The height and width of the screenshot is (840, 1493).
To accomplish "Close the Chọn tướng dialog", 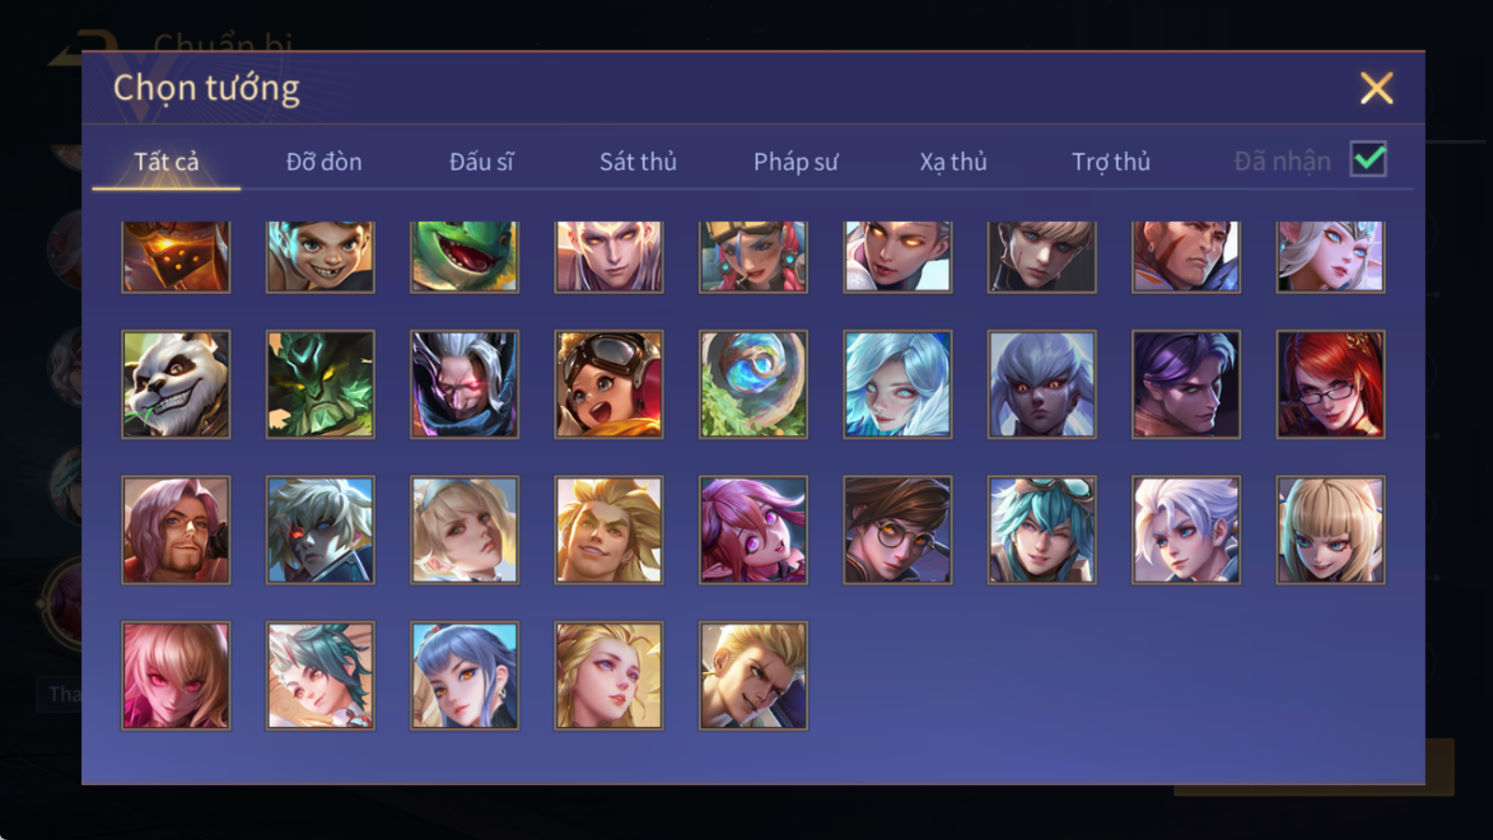I will [x=1376, y=89].
